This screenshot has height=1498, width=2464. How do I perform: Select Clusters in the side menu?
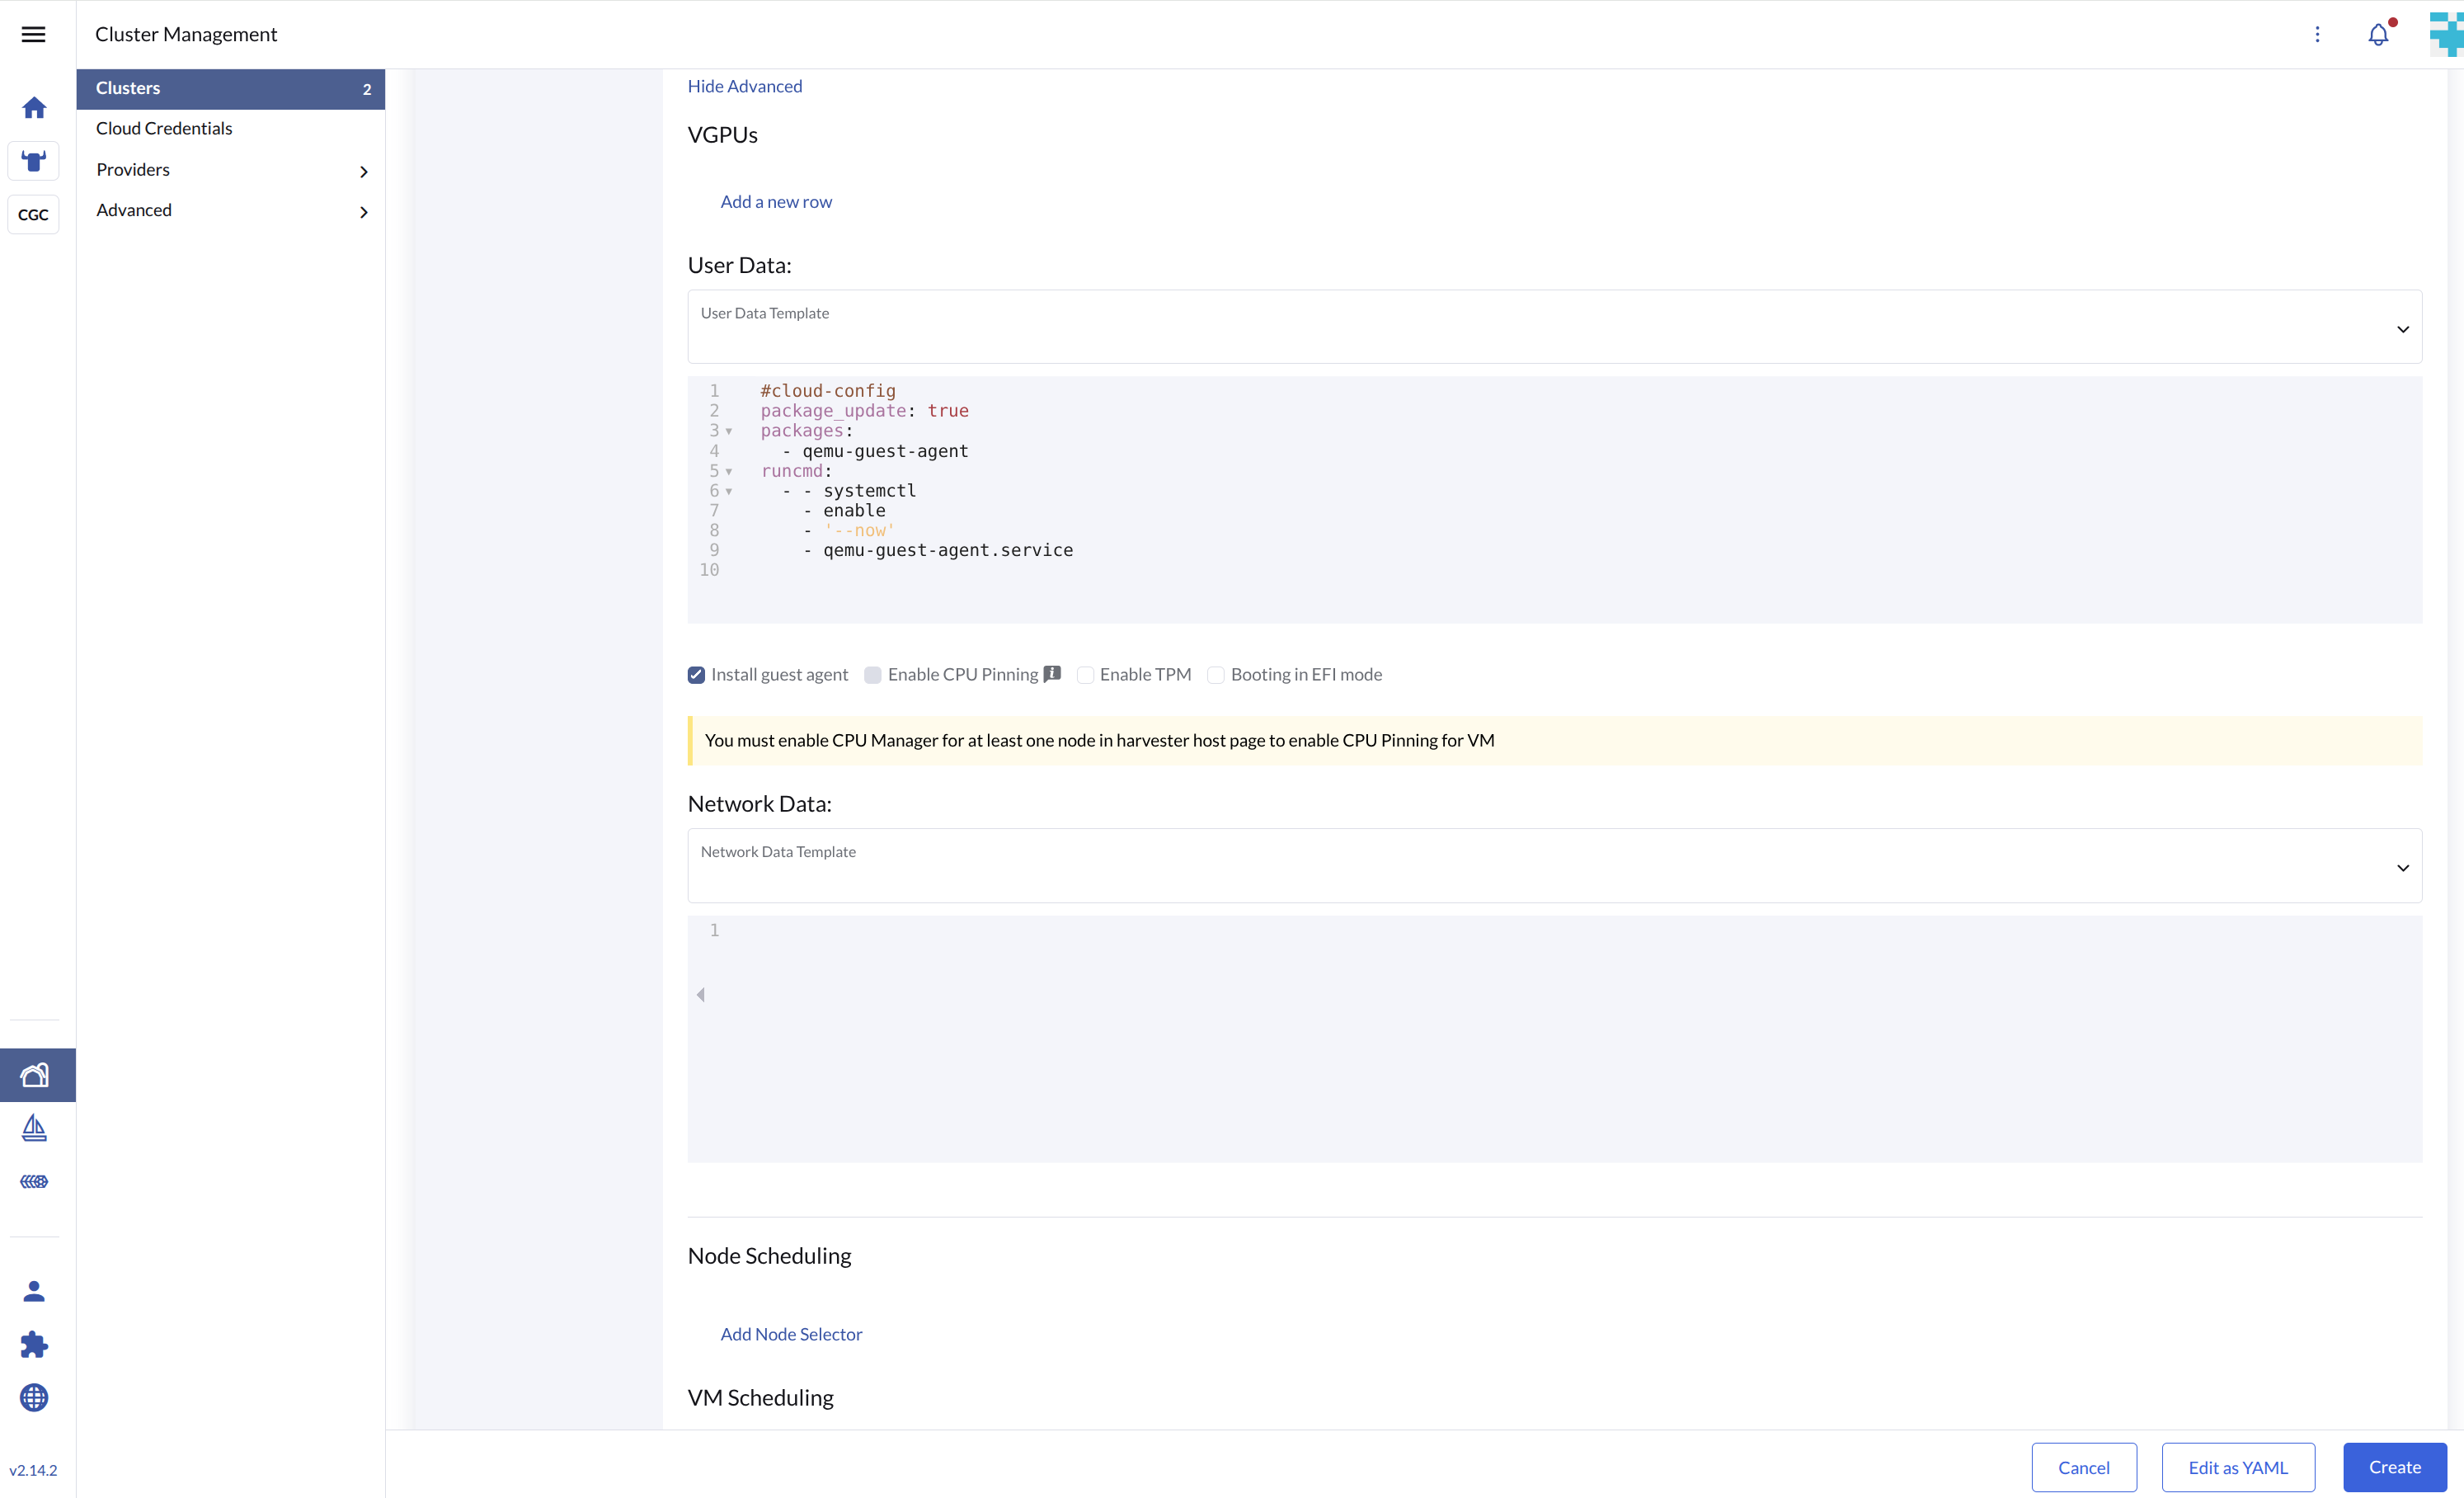[x=231, y=89]
